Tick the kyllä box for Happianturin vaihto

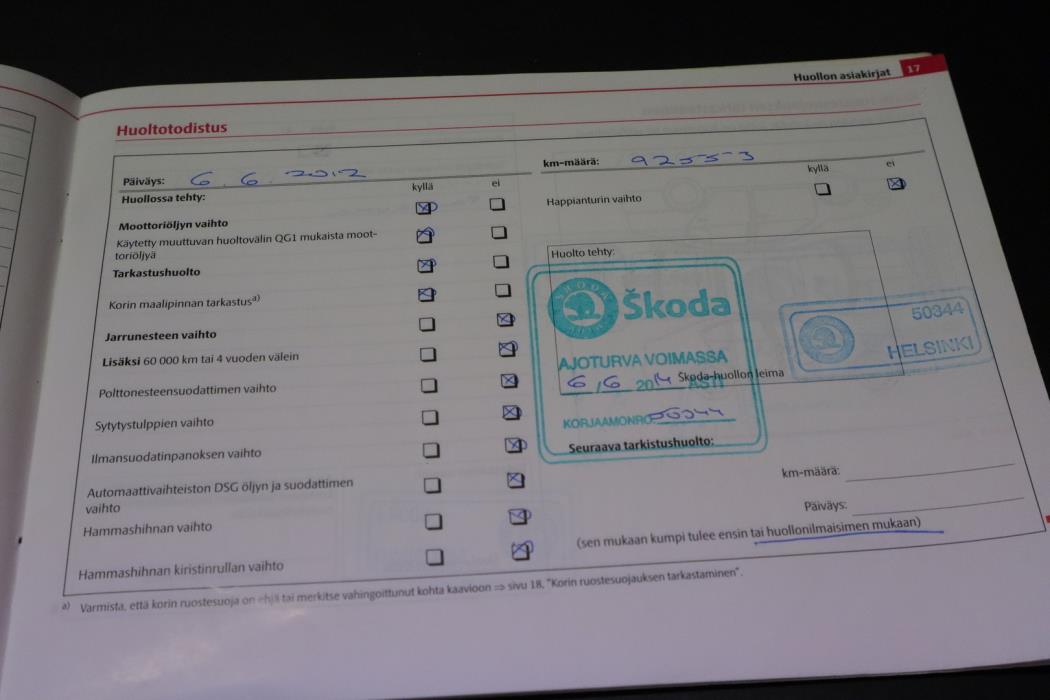click(823, 189)
